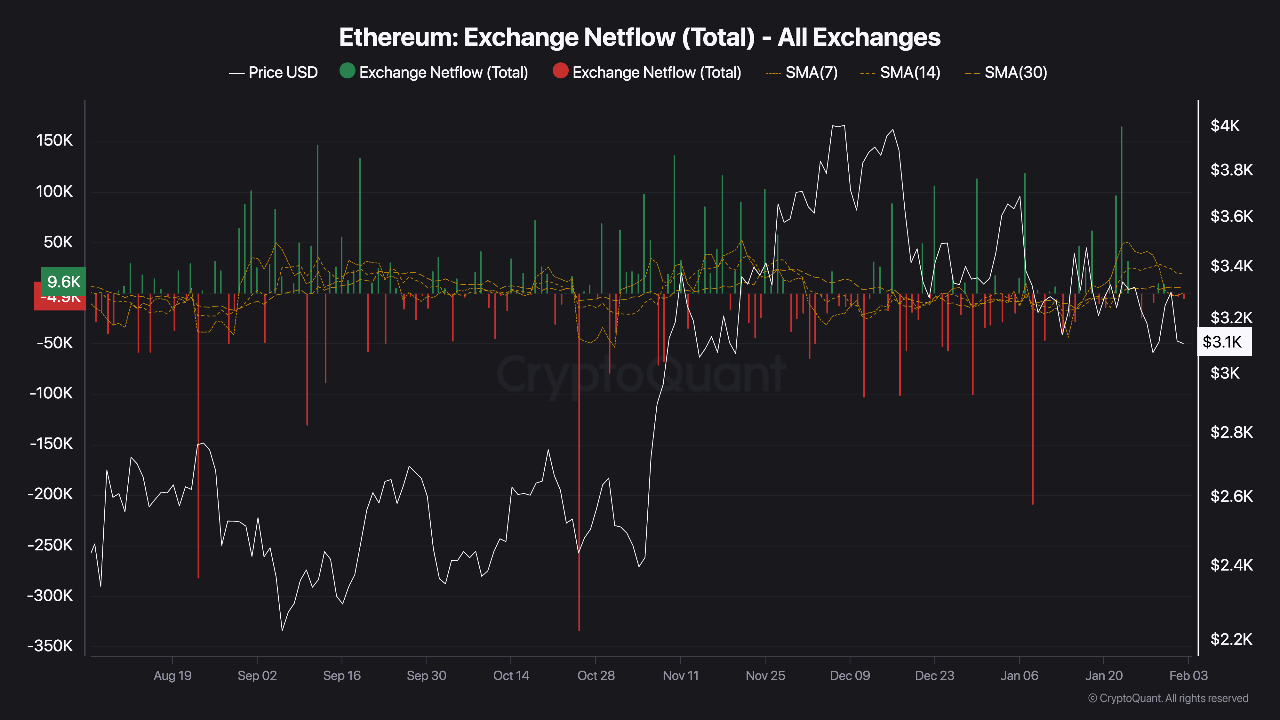1280x720 pixels.
Task: Click the green 9.6K value badge
Action: [x=62, y=282]
